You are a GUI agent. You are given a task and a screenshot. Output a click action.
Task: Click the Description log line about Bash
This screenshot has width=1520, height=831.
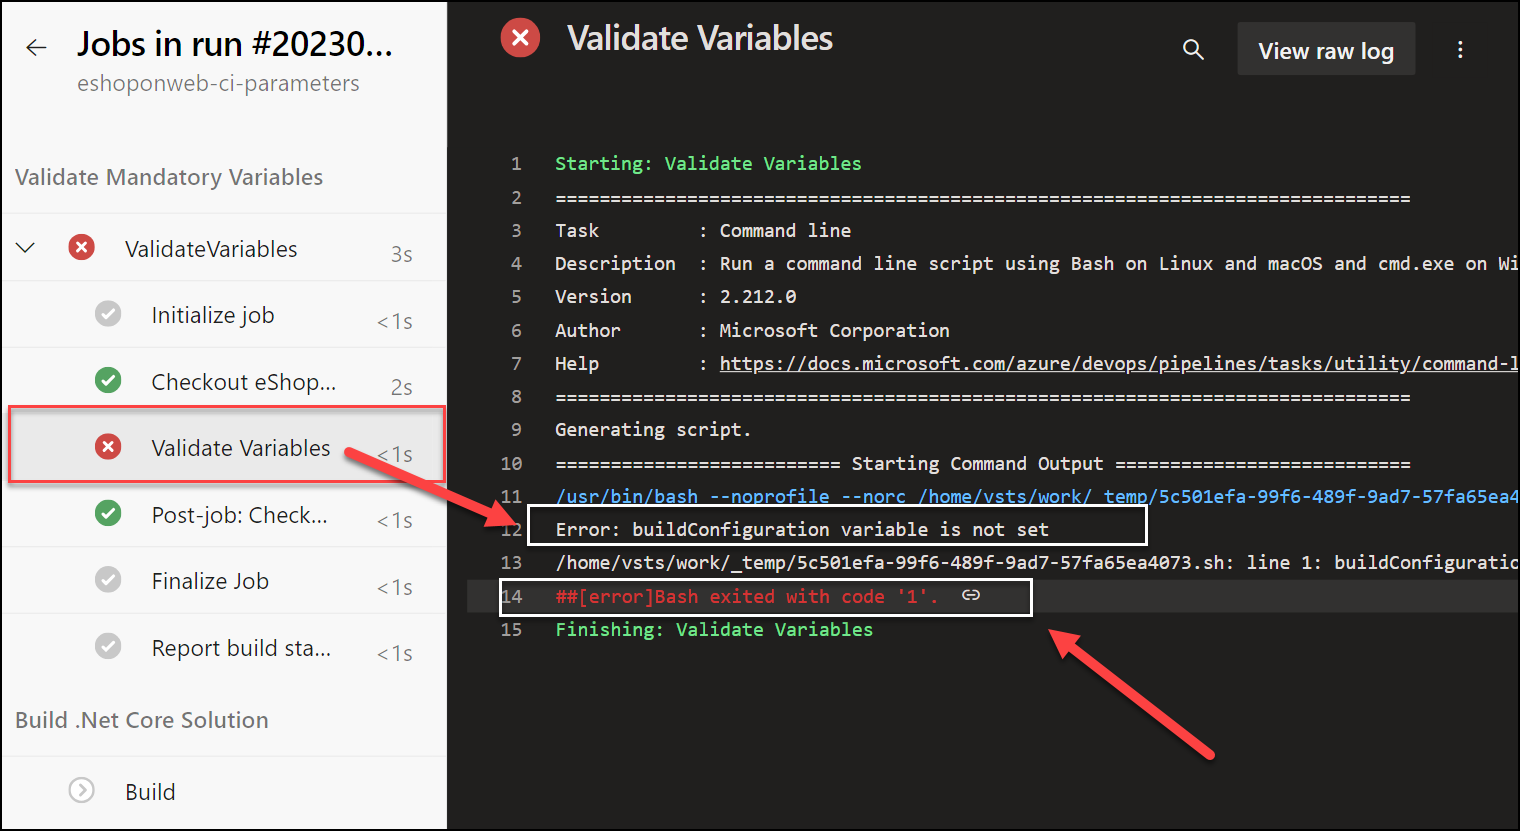point(1036,263)
